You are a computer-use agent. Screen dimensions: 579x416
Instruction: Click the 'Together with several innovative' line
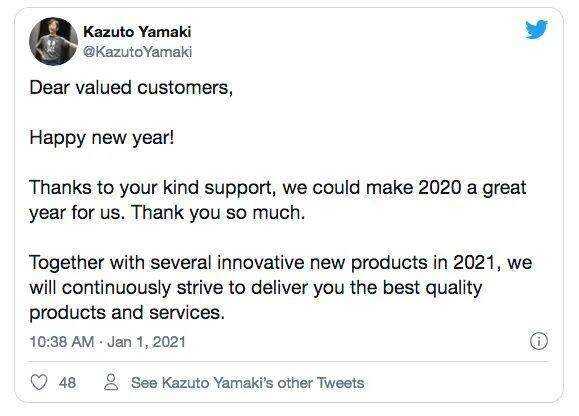tap(281, 263)
